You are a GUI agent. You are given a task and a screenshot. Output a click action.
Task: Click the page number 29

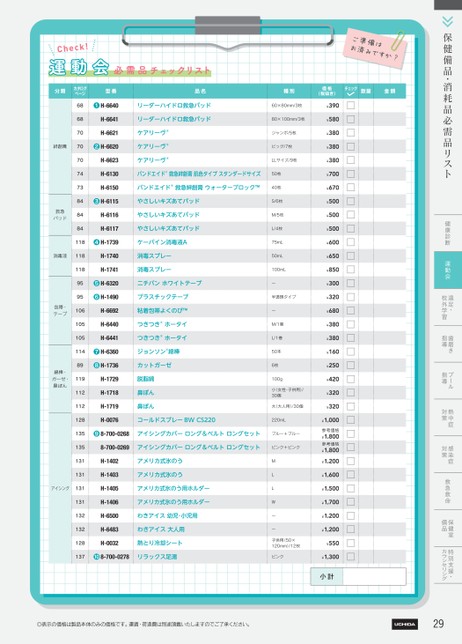point(438,624)
